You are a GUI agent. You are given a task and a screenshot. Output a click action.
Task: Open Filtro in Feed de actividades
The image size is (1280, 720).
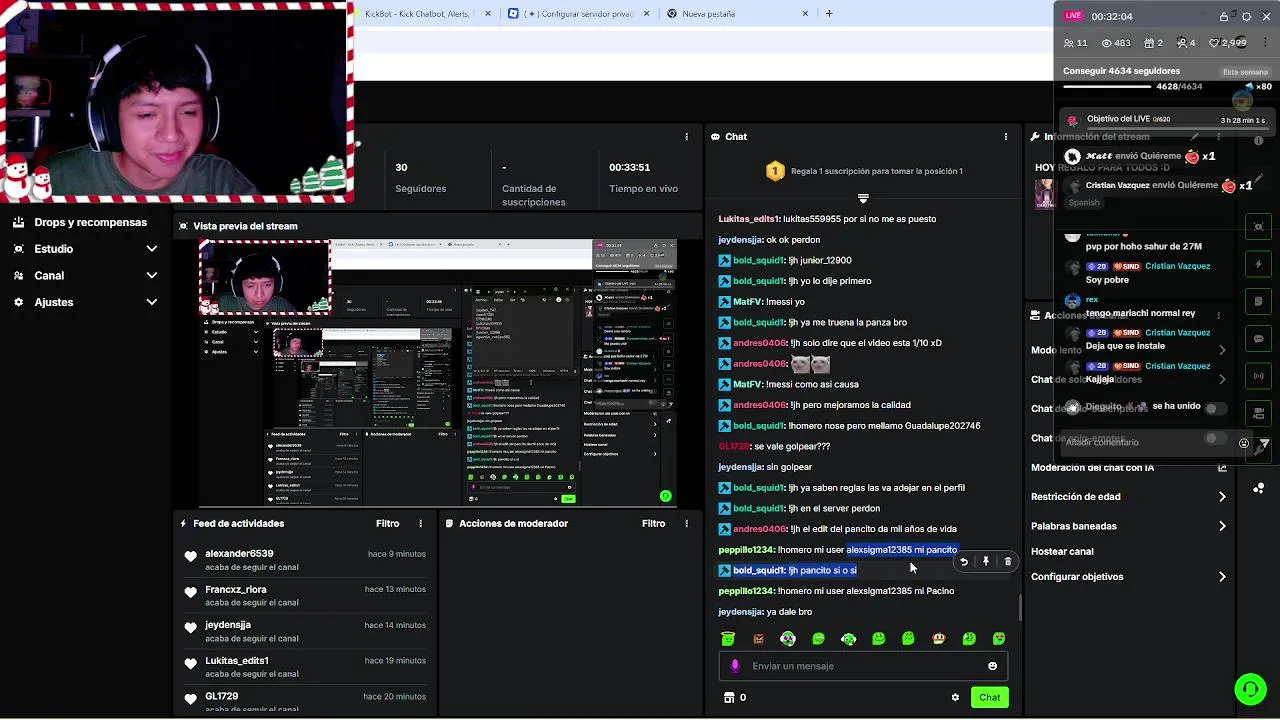pyautogui.click(x=387, y=523)
